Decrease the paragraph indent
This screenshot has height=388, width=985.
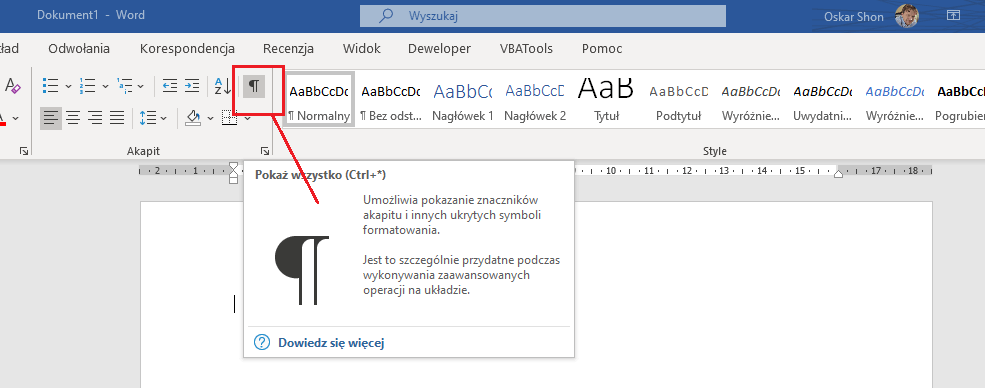coord(170,85)
